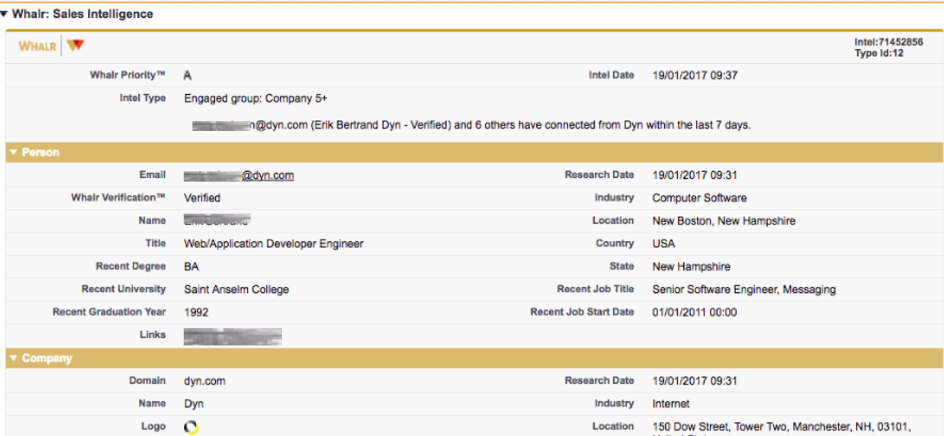This screenshot has height=436, width=944.
Task: Click the Internet industry value
Action: click(671, 403)
